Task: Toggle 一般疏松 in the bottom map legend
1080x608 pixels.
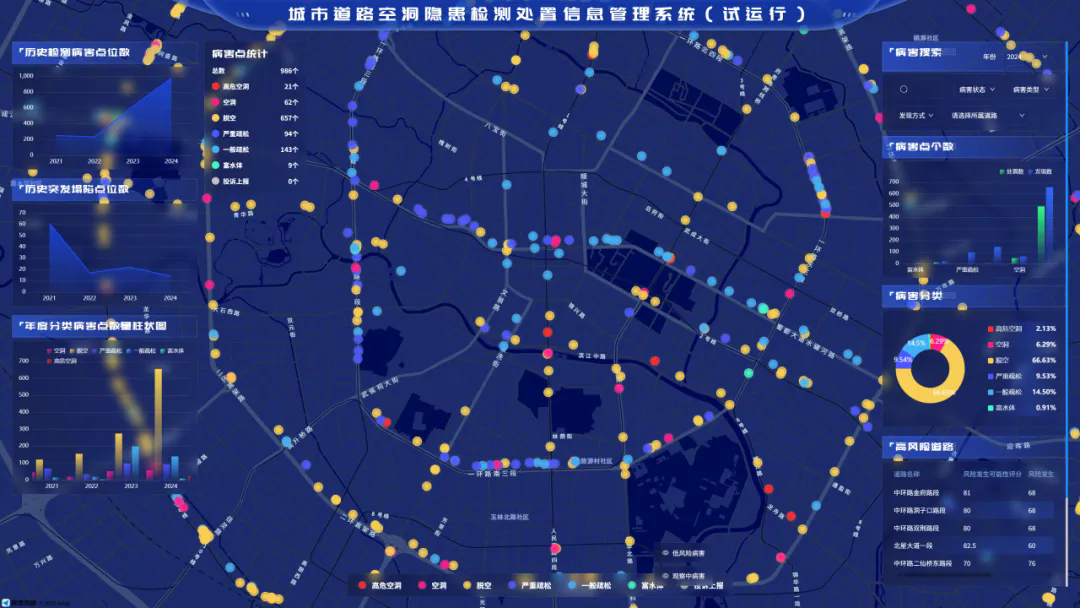Action: point(590,585)
